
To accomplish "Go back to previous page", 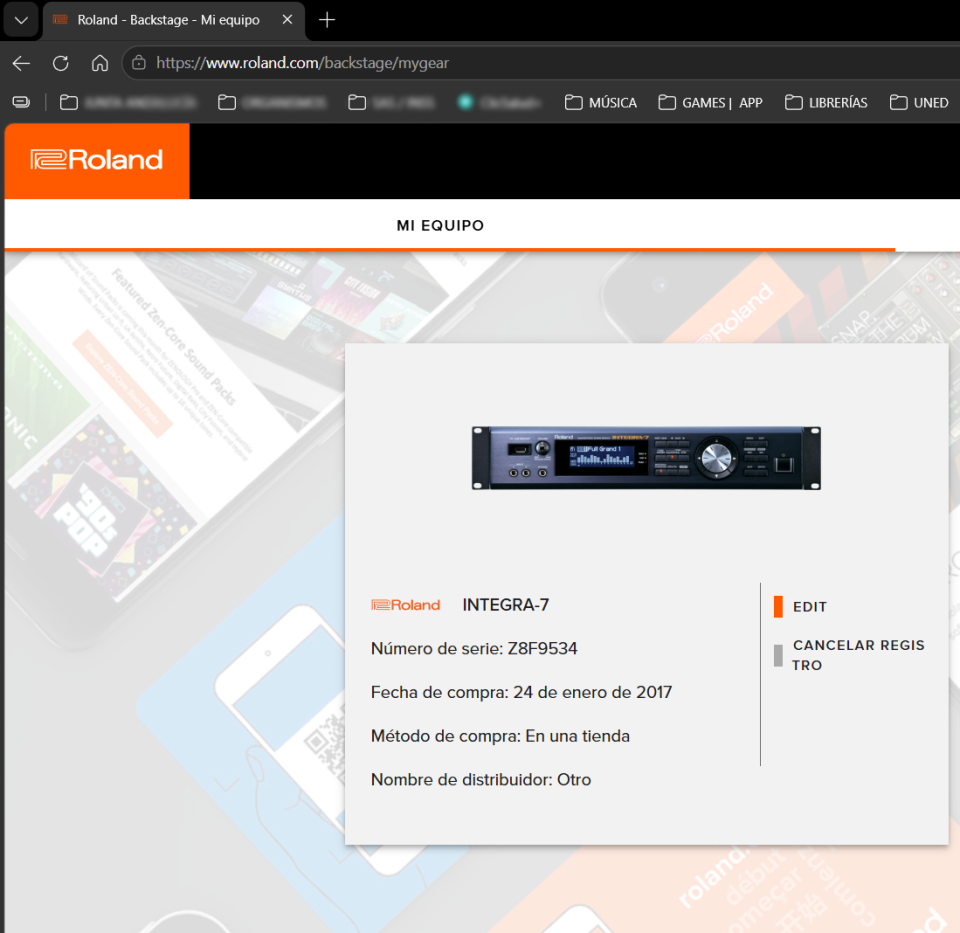I will click(x=21, y=63).
